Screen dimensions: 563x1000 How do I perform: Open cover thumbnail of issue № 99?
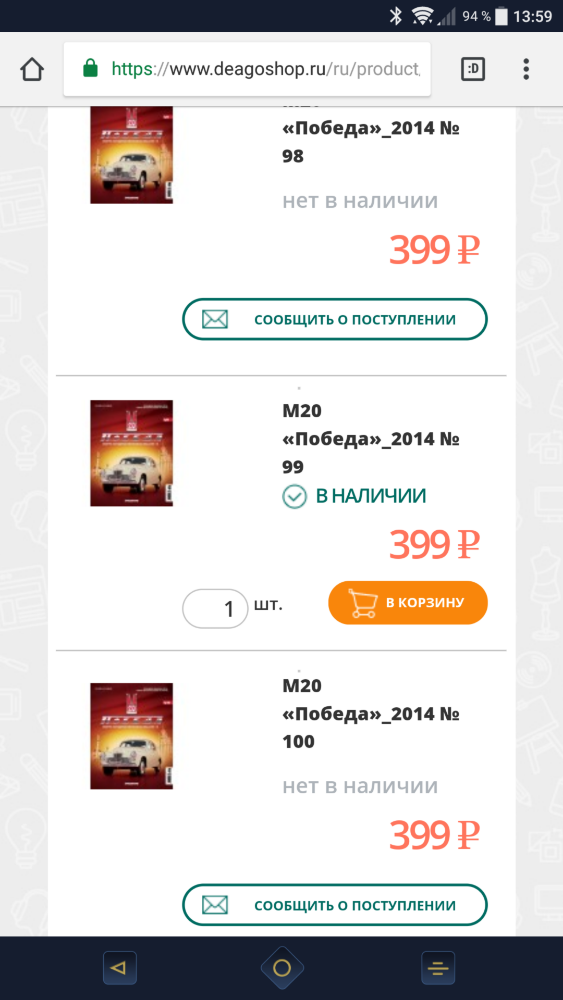131,453
